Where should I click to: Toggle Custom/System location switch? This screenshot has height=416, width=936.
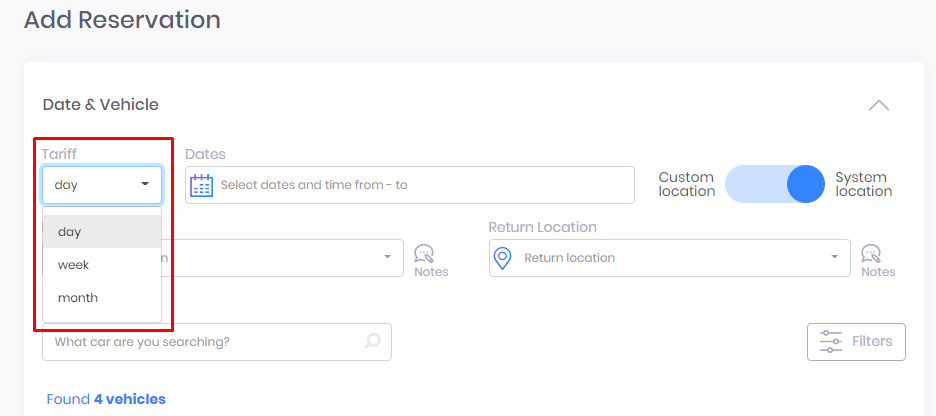click(x=775, y=184)
